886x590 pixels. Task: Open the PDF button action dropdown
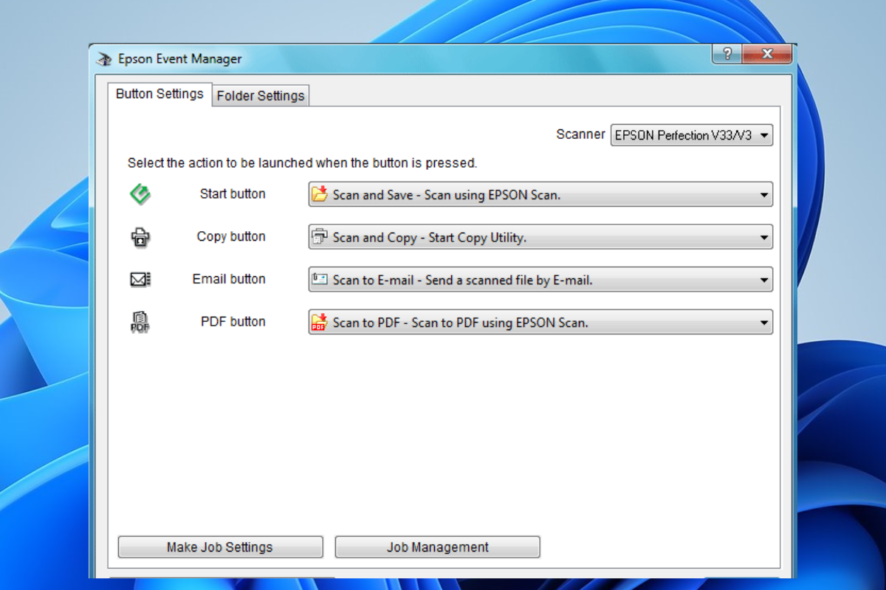click(x=540, y=322)
